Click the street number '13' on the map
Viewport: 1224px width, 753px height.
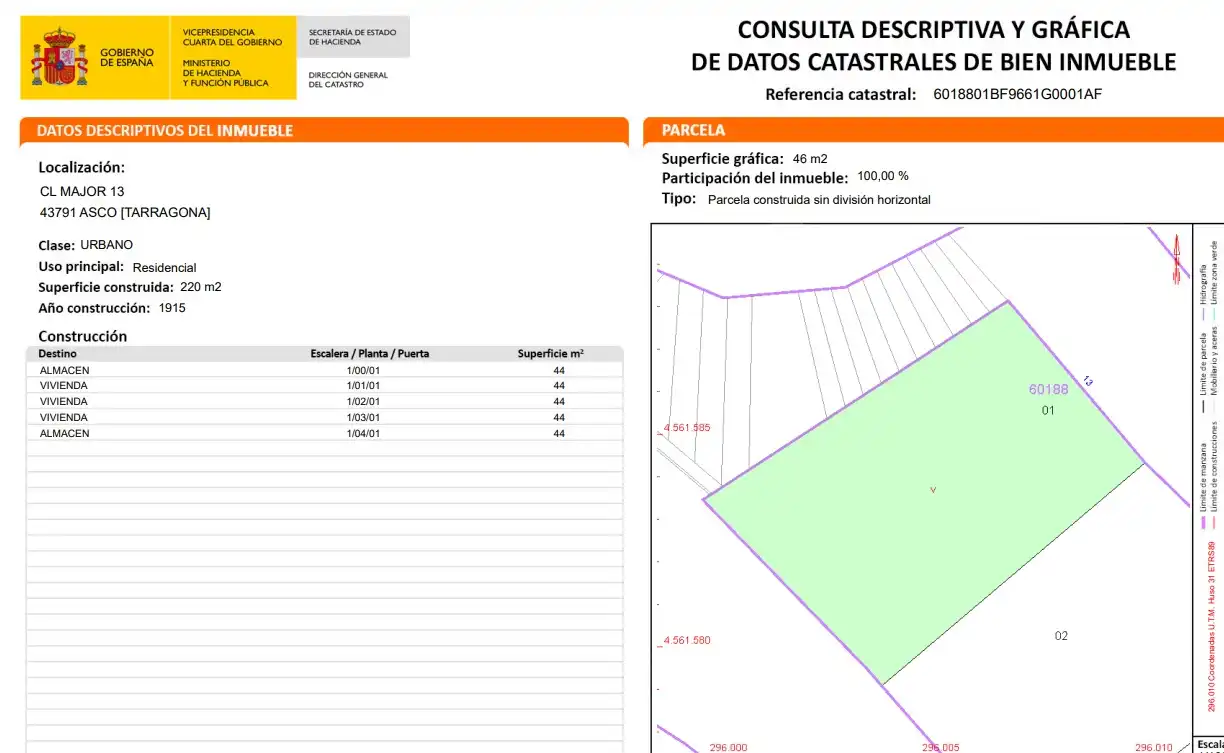click(1088, 381)
